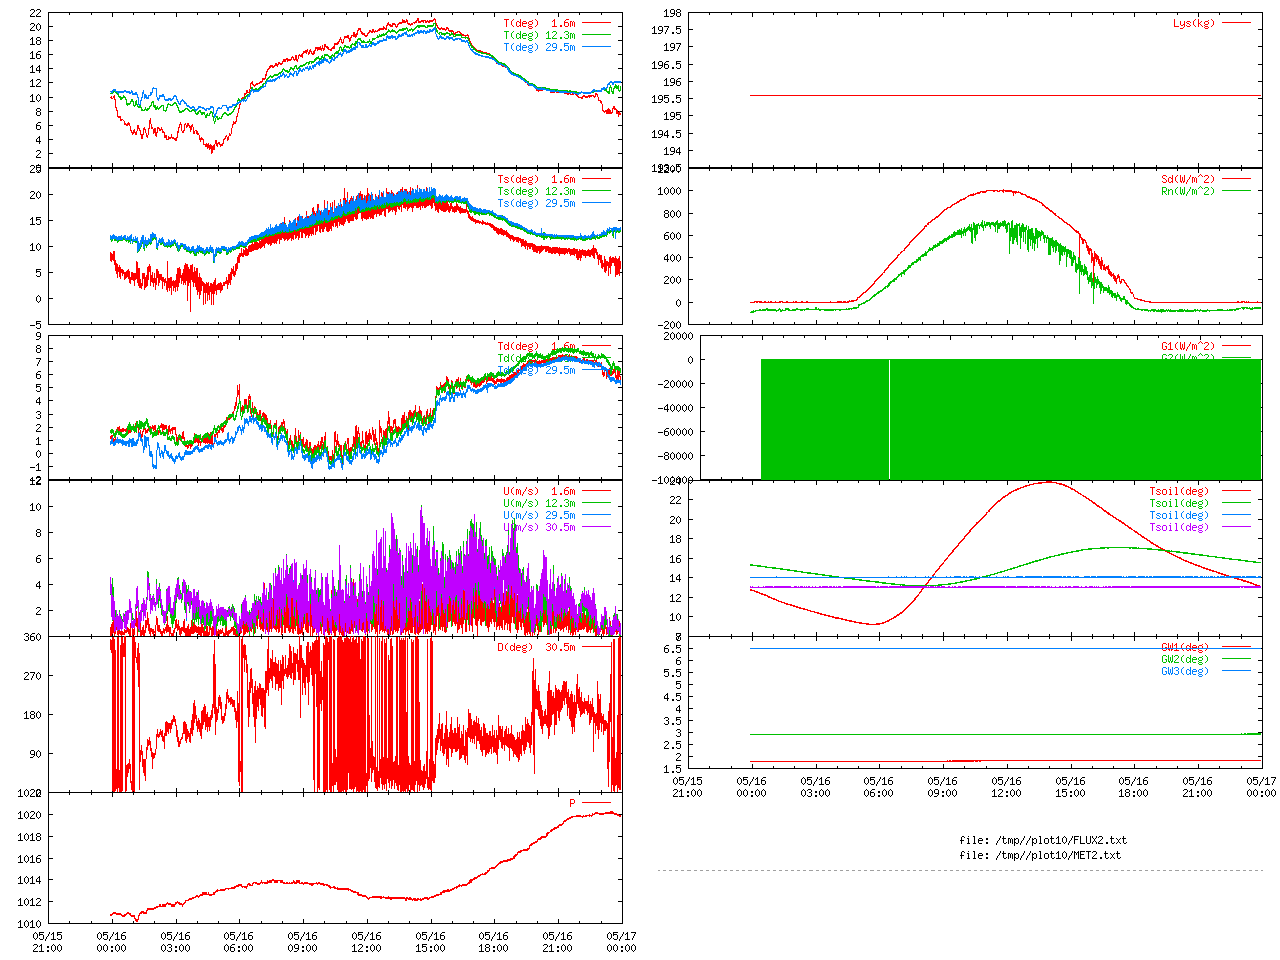Click the G1(W/m^2) legend entry
1280x960 pixels.
1205,346
